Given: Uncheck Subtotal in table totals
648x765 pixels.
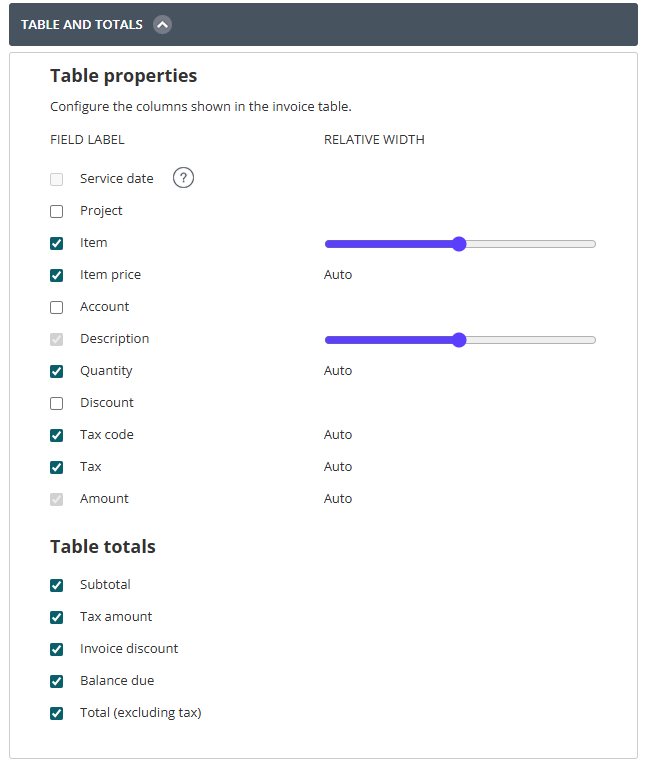Looking at the screenshot, I should click(x=57, y=585).
